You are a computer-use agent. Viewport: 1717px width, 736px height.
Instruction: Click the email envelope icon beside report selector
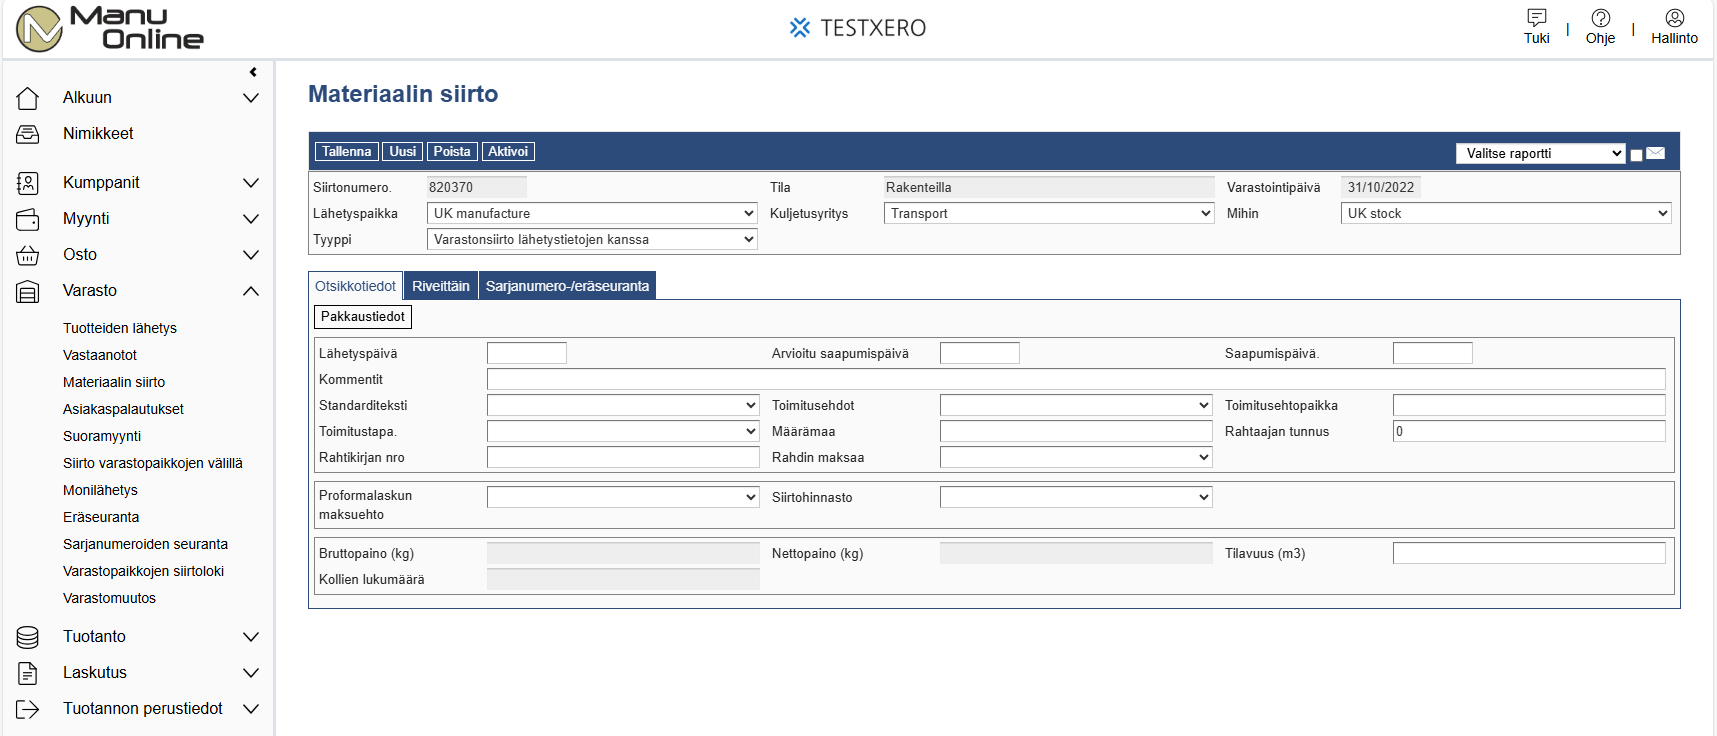[x=1656, y=153]
